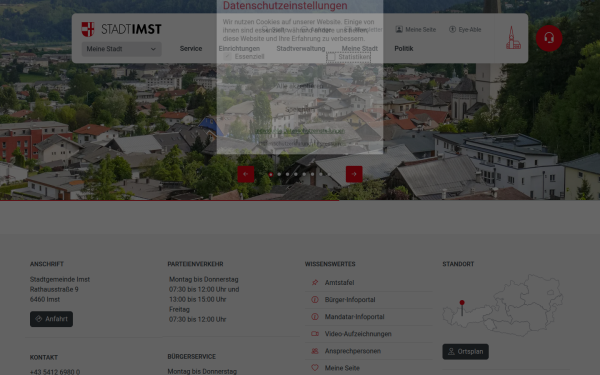Click the BÜRGERSERVICE heading
The image size is (600, 375).
[x=191, y=356]
